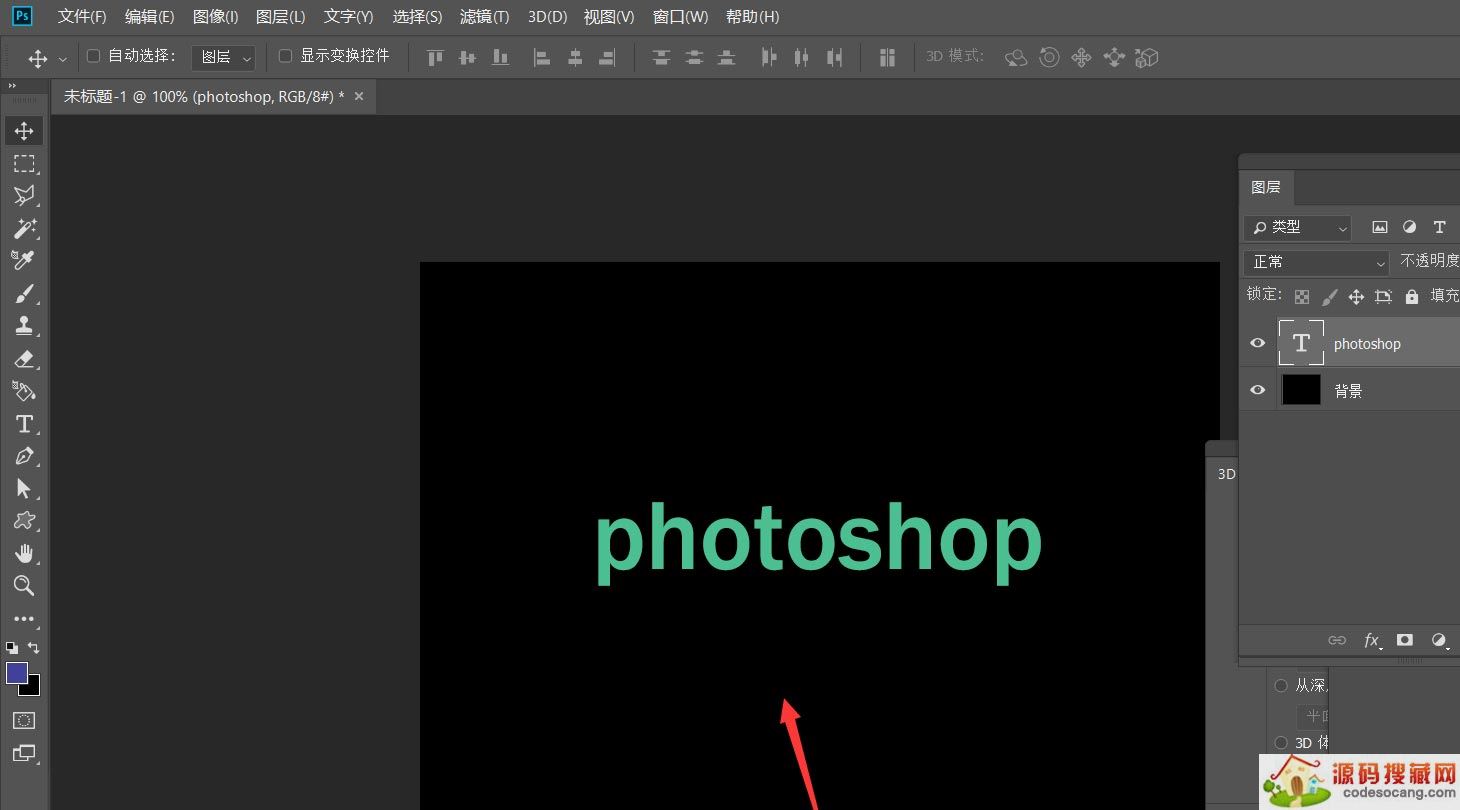1460x810 pixels.
Task: Add a layer style with fx button
Action: coord(1372,640)
